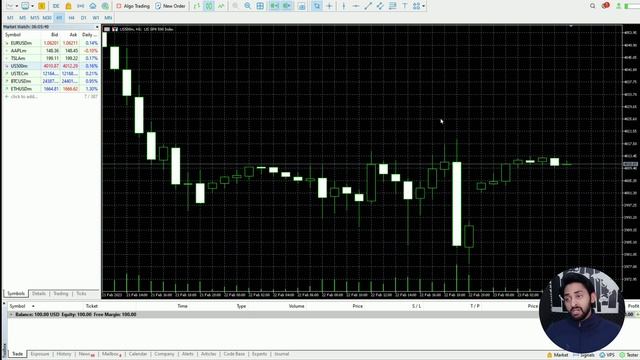This screenshot has width=640, height=360.
Task: Select the line chart type icon
Action: (221, 6)
